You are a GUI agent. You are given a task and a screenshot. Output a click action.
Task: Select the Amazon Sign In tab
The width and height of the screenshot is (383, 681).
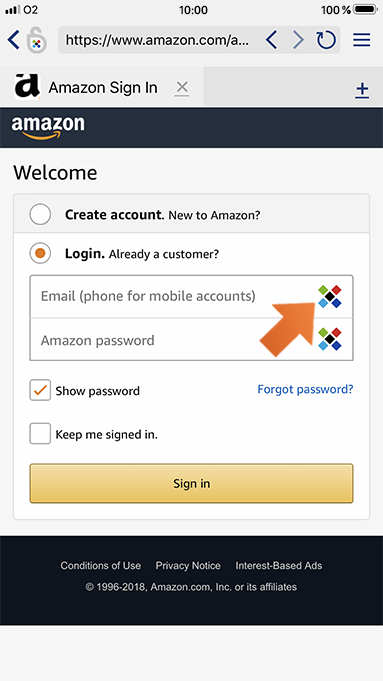(x=102, y=87)
